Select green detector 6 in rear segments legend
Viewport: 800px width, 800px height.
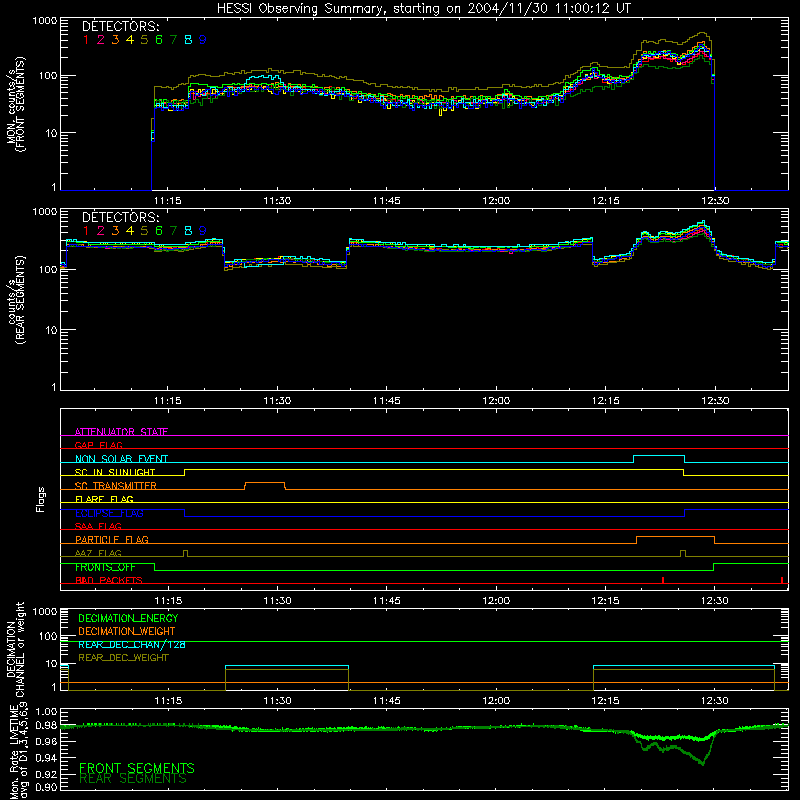click(x=159, y=231)
